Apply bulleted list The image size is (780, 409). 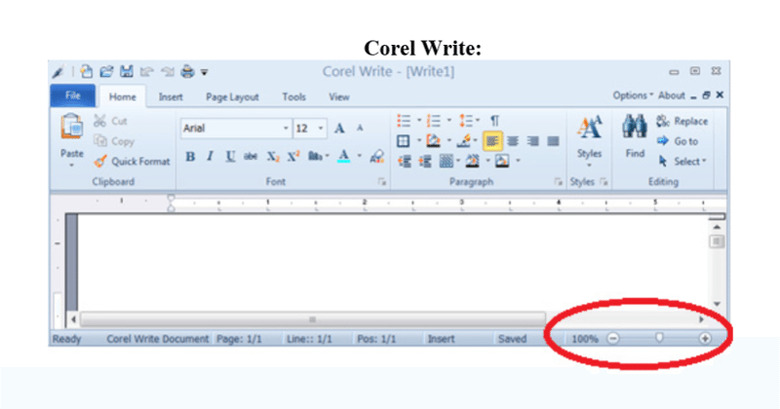tap(404, 121)
